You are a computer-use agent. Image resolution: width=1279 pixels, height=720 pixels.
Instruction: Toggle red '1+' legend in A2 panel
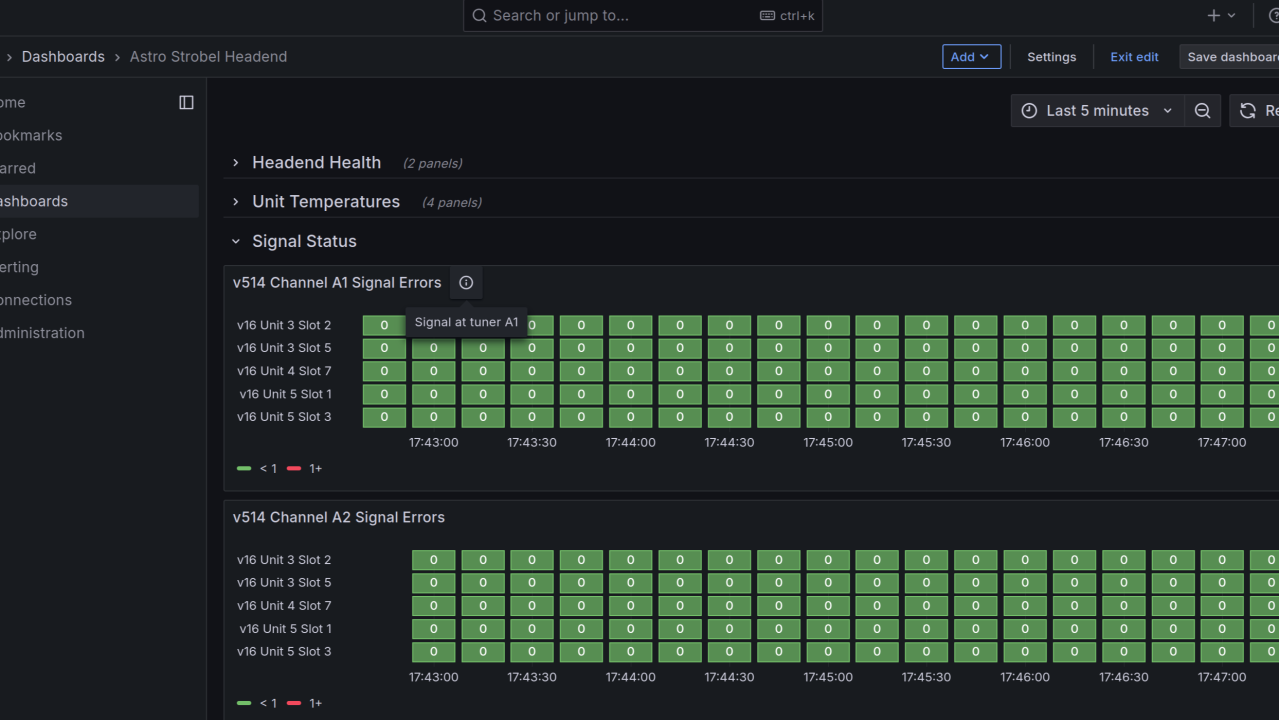[304, 703]
